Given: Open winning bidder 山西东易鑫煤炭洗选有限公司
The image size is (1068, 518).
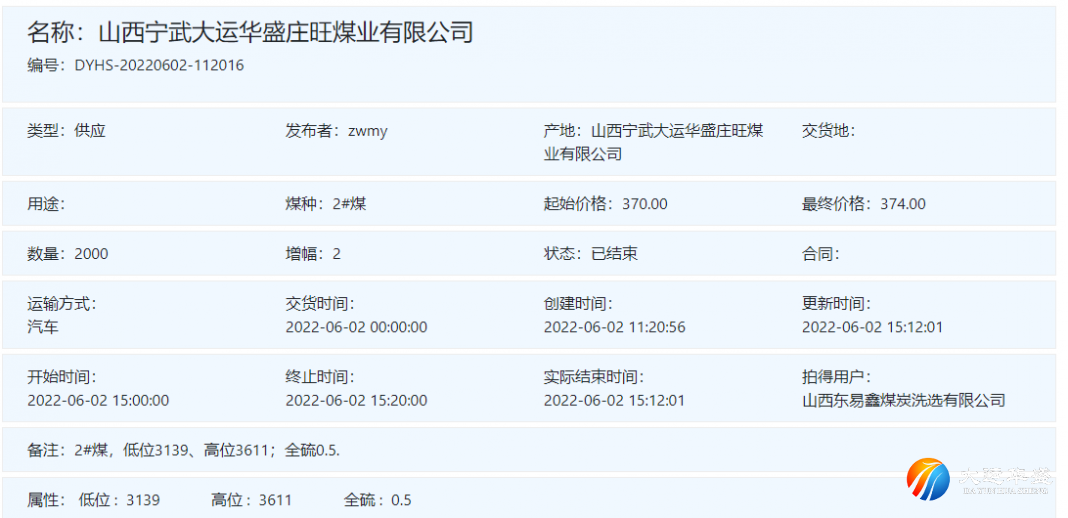Looking at the screenshot, I should (x=903, y=400).
